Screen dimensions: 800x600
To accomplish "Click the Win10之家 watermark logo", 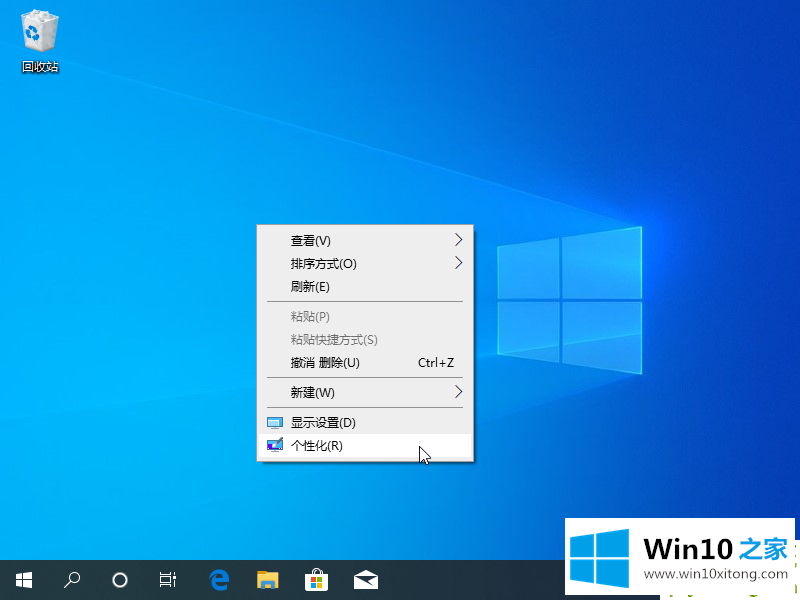I will pos(600,555).
